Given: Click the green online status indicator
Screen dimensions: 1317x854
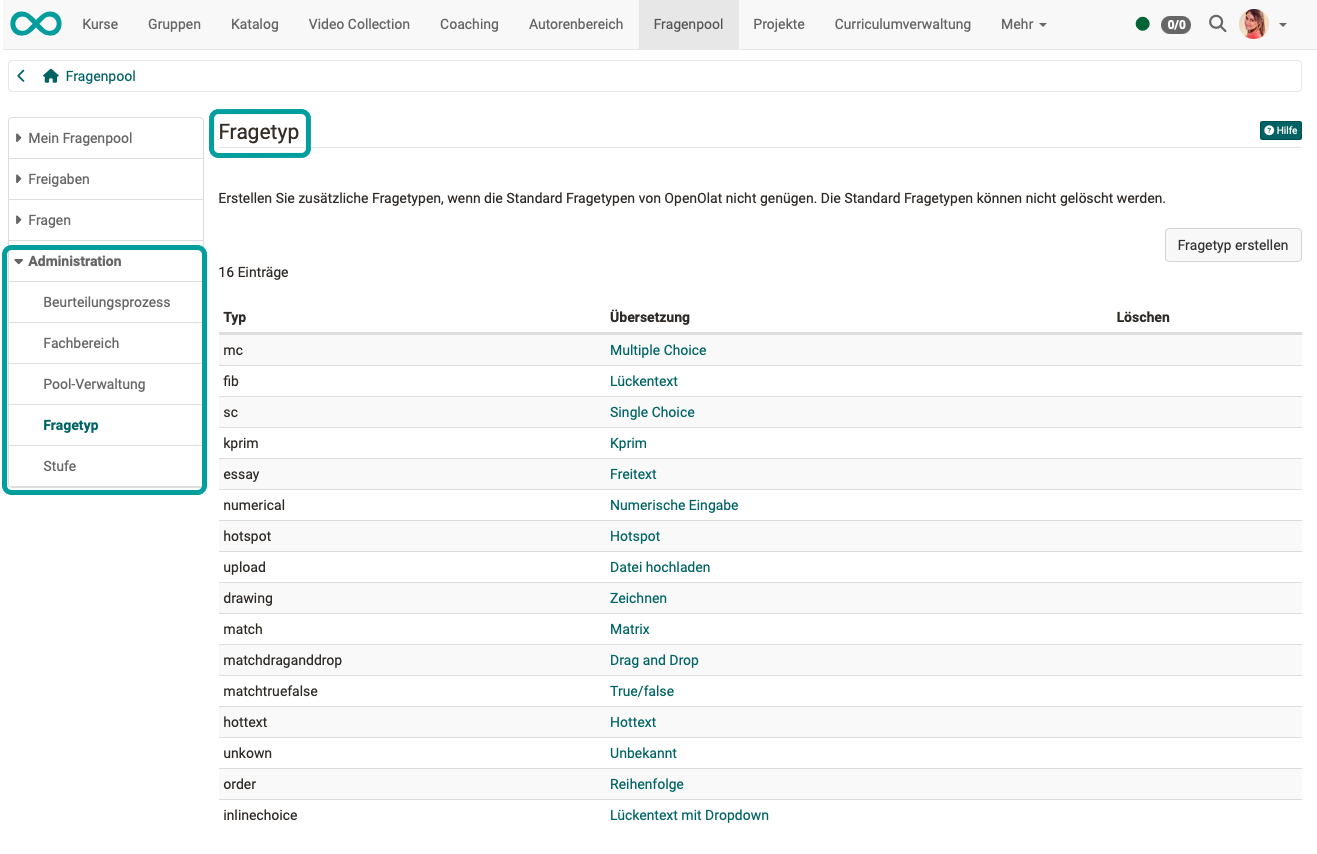Looking at the screenshot, I should click(x=1142, y=23).
